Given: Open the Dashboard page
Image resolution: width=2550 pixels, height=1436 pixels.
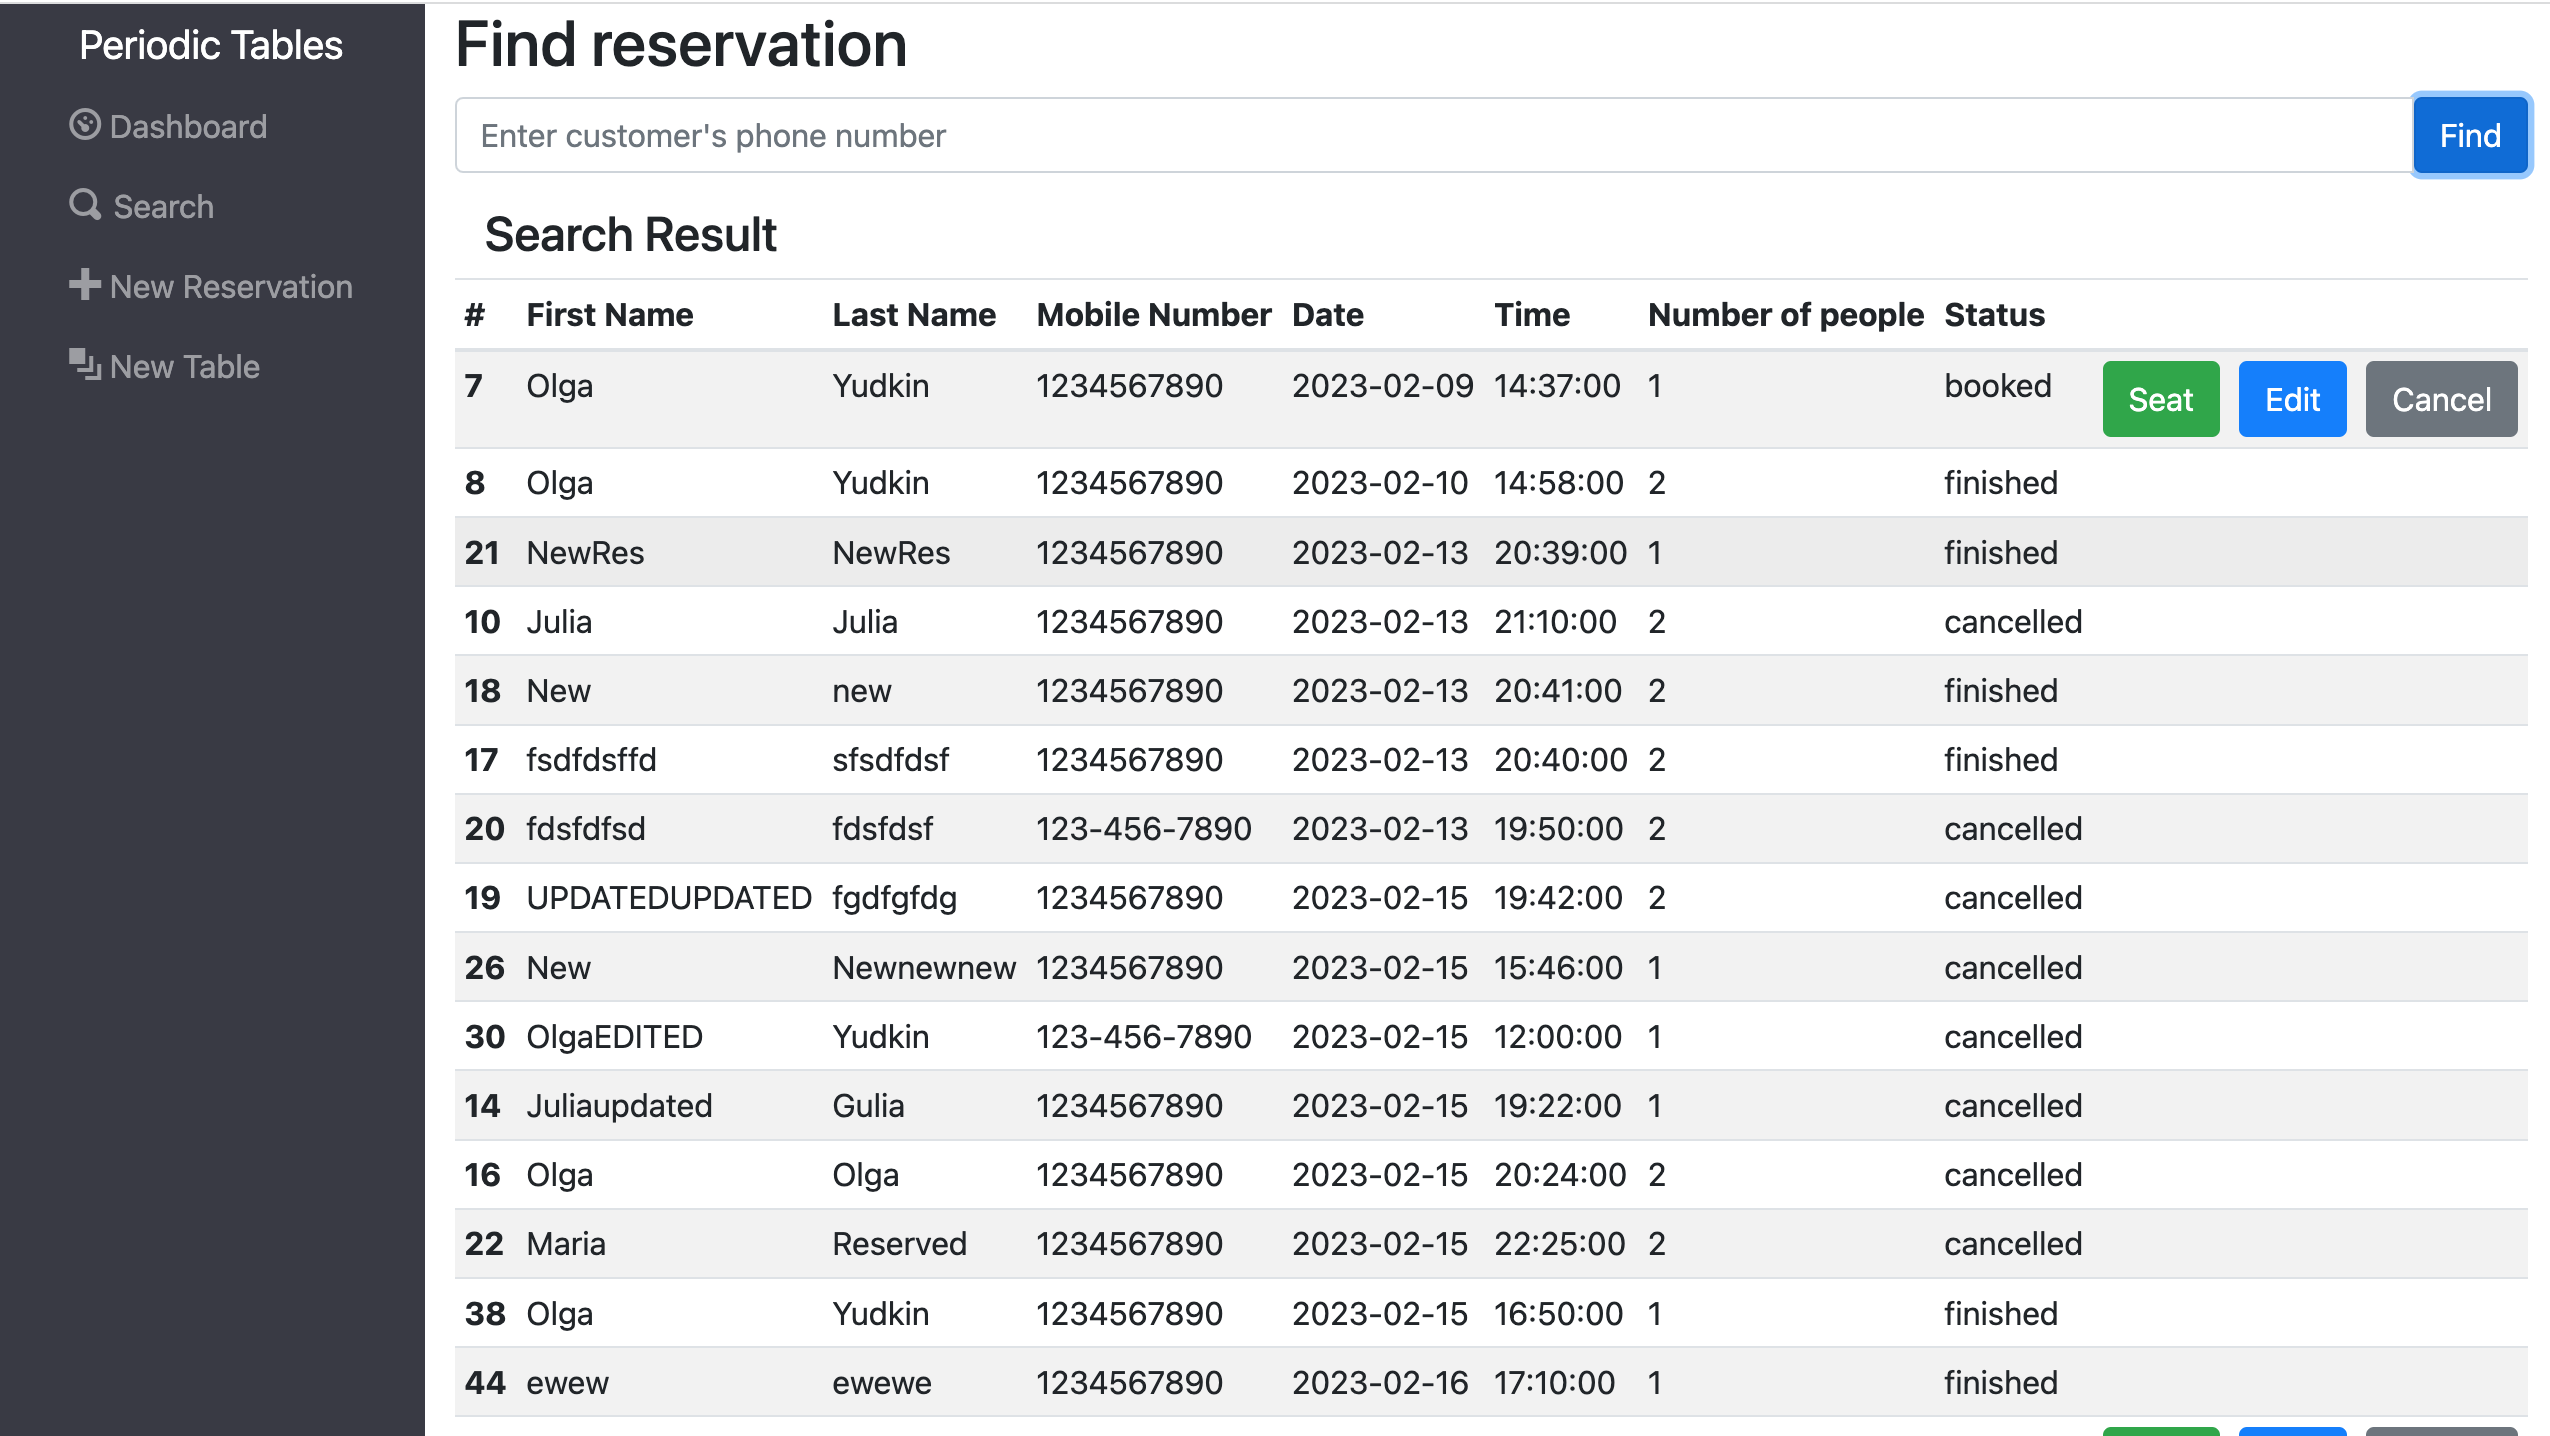Looking at the screenshot, I should pyautogui.click(x=188, y=127).
